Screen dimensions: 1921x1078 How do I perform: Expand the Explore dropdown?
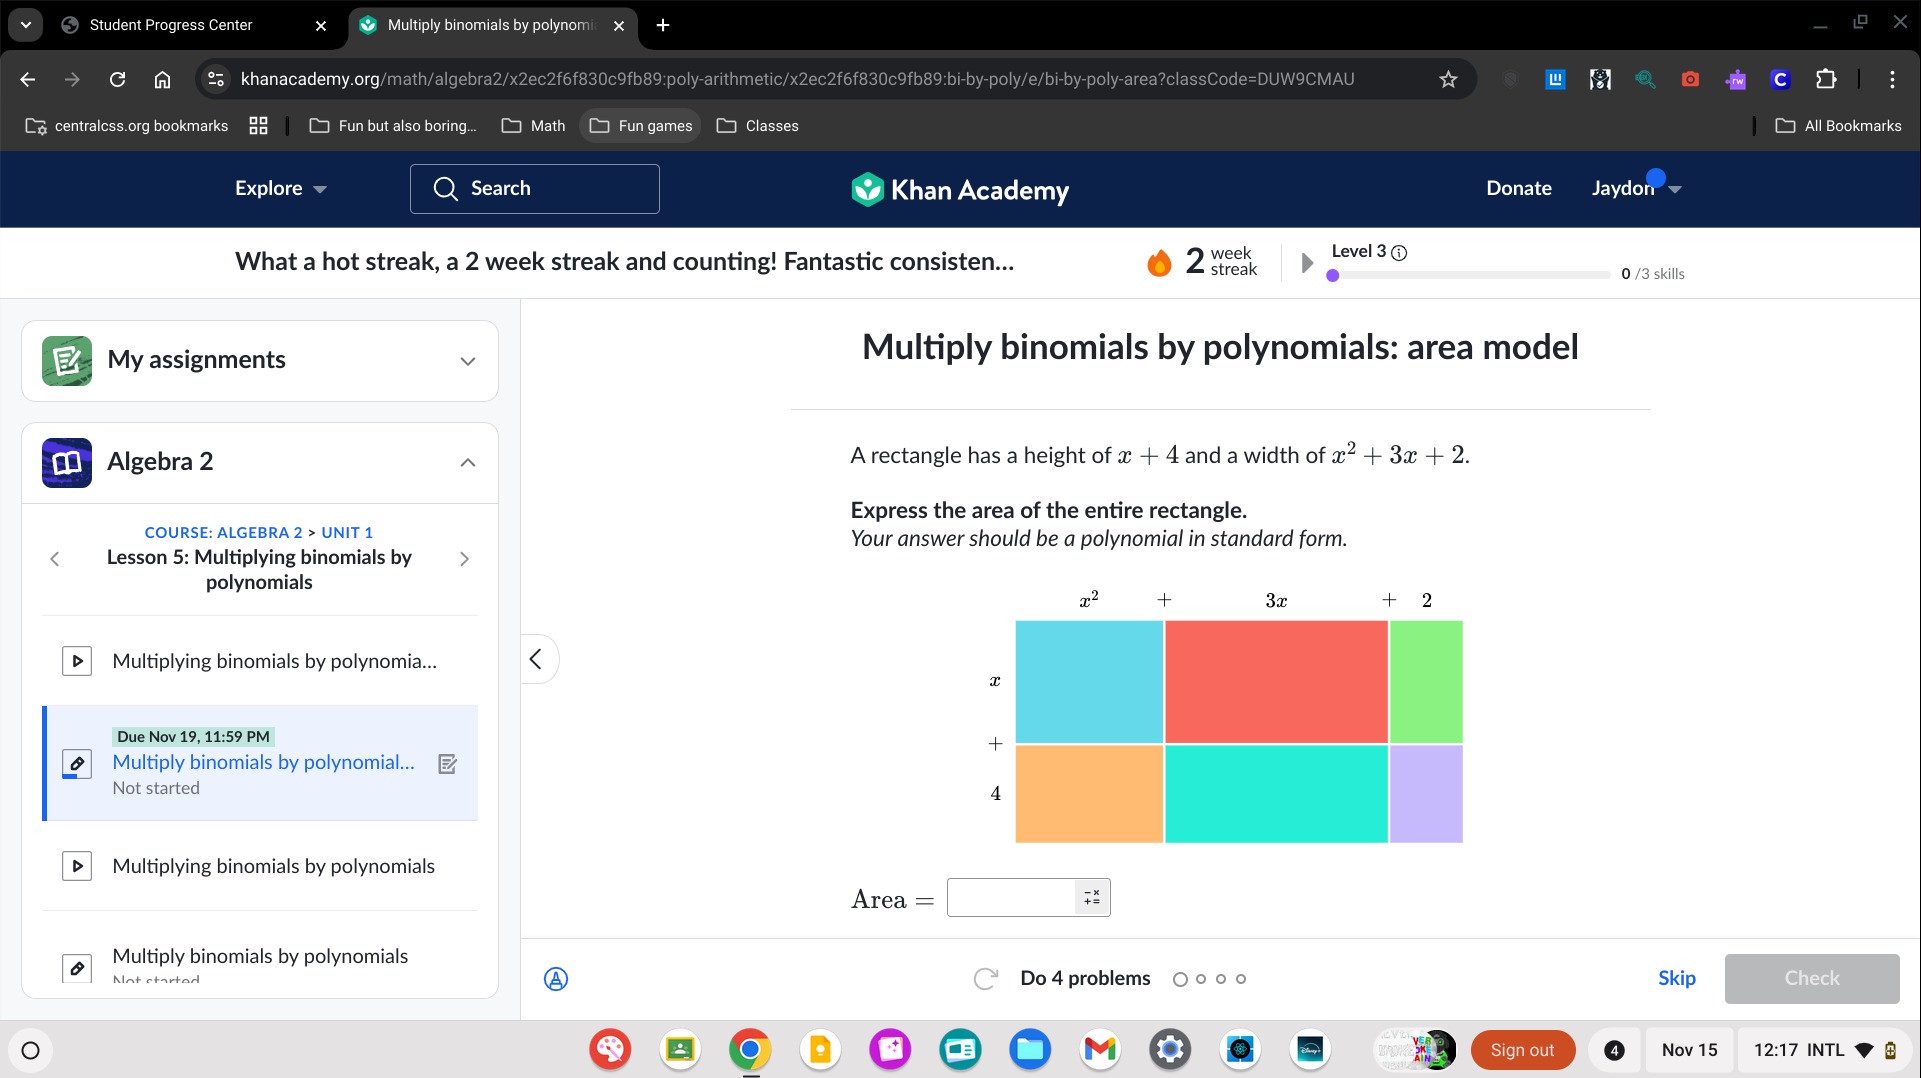[x=280, y=189]
